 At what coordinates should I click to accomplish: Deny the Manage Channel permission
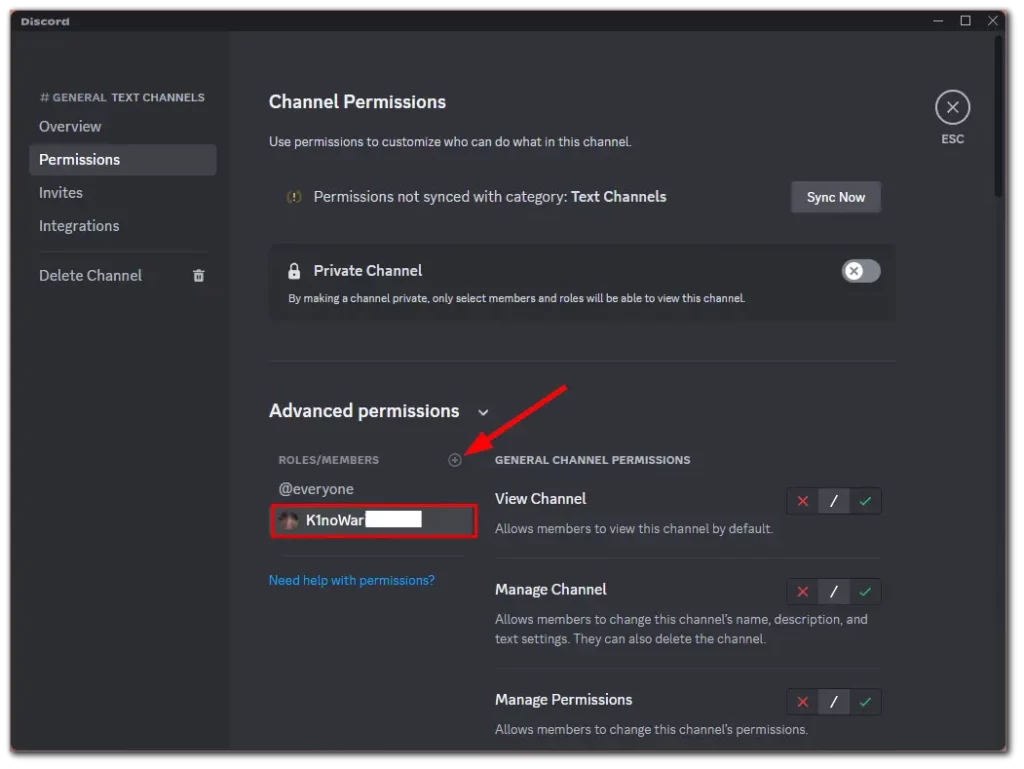[803, 592]
